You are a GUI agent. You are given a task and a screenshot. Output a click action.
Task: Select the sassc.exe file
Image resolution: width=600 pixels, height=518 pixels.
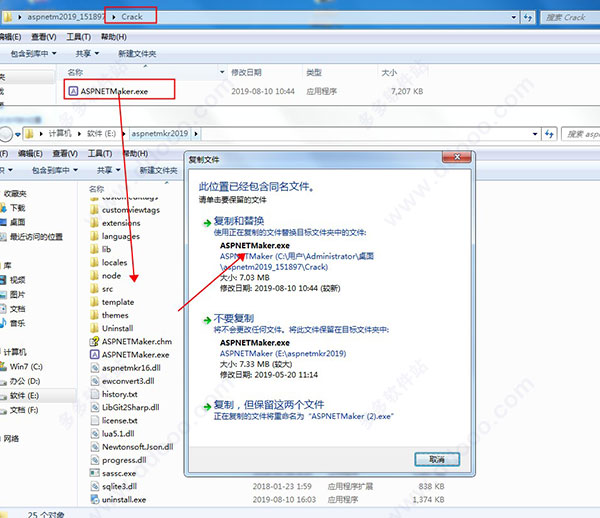coord(113,473)
